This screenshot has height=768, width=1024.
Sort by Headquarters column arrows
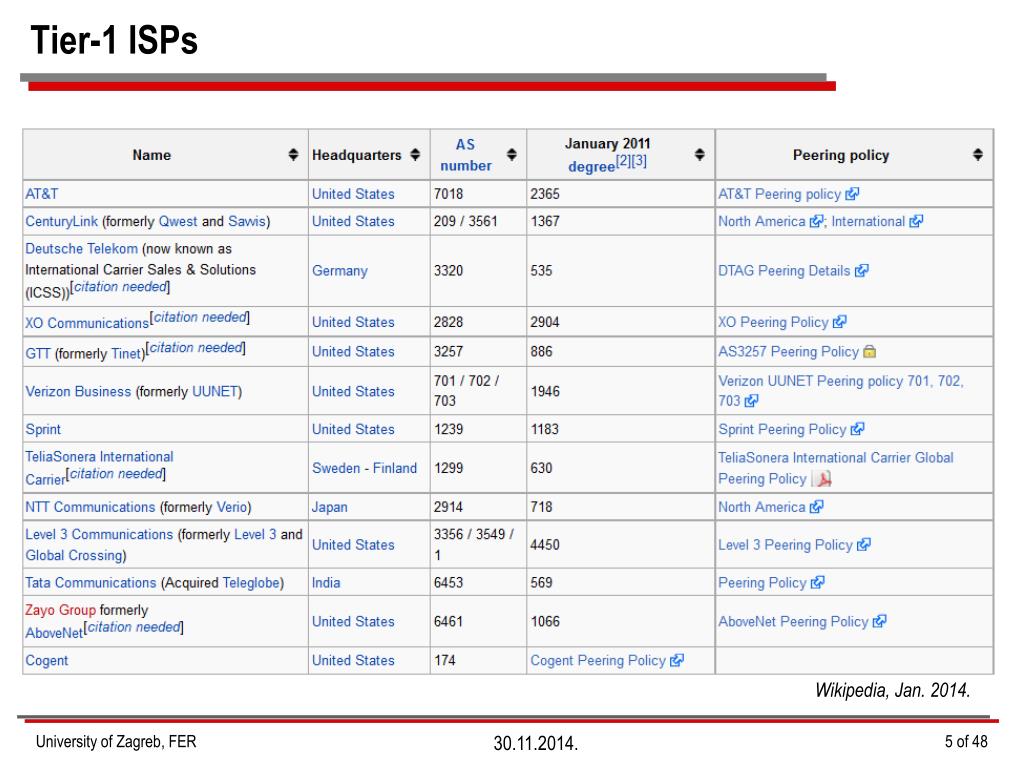tap(415, 155)
